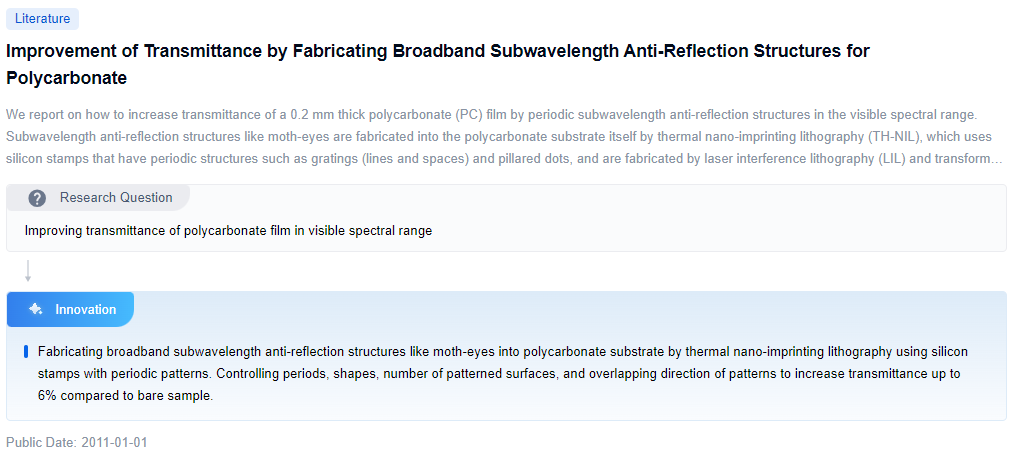Click the research question text about improving transmittance
The image size is (1019, 458).
228,231
